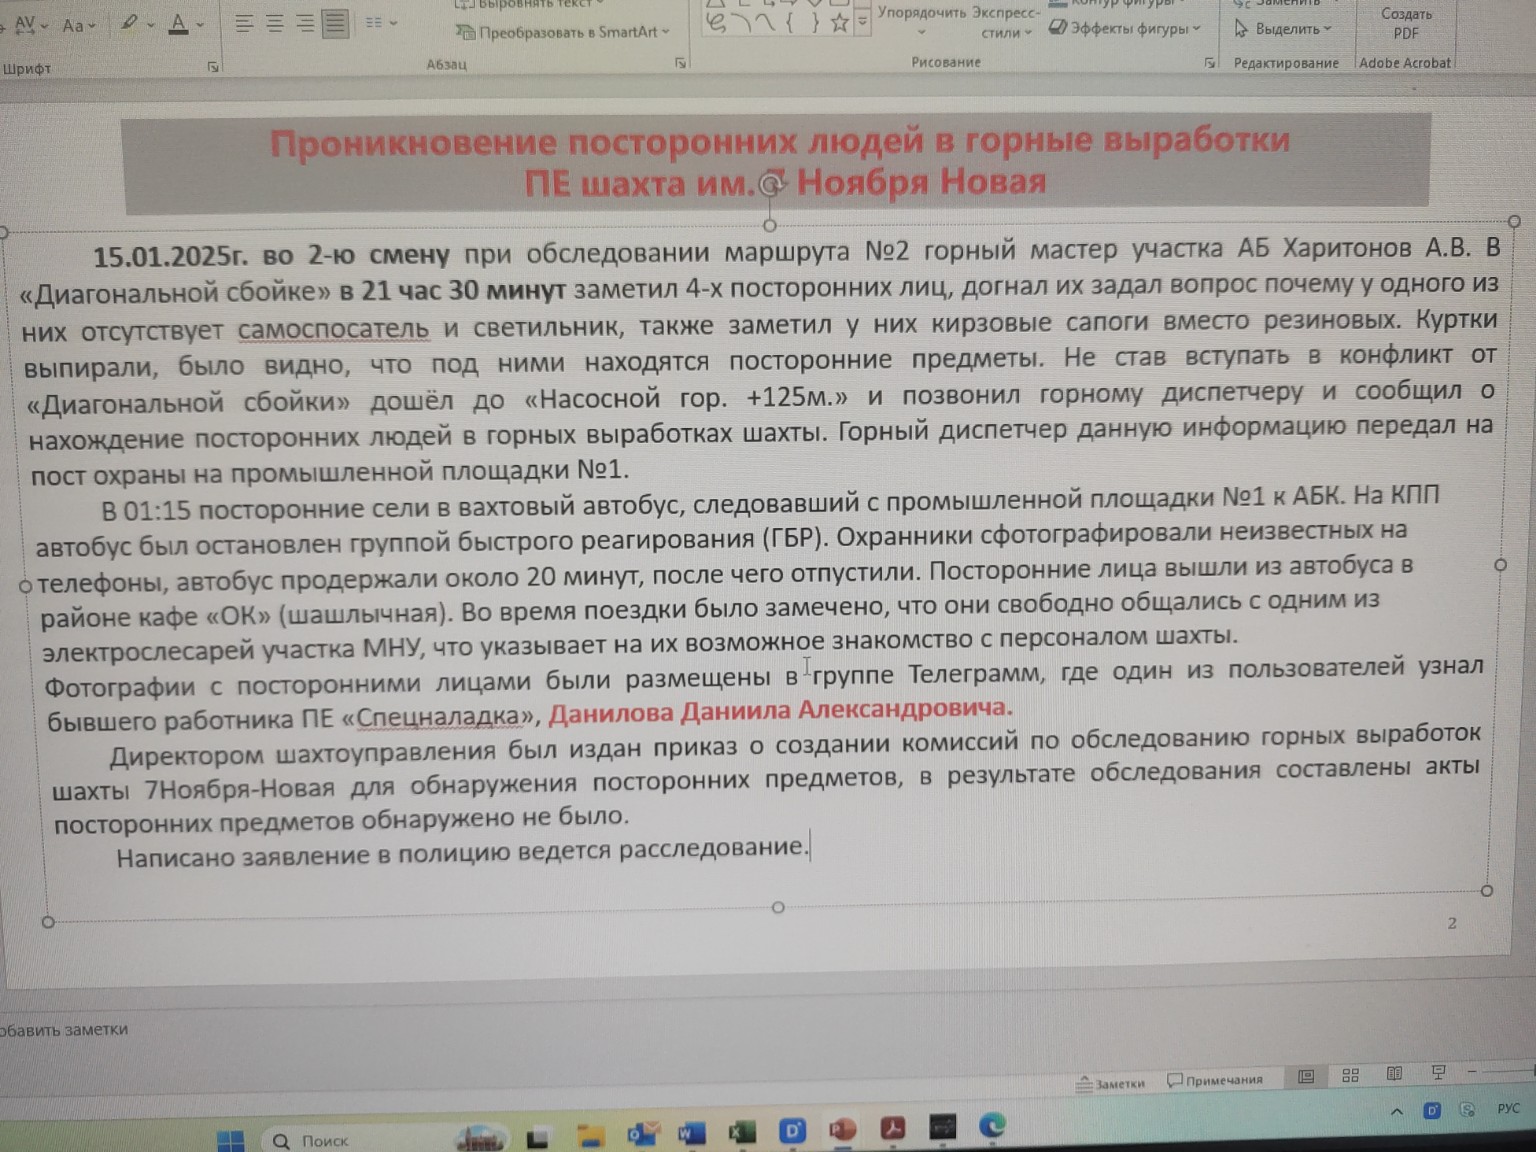Select the left brace shape

(789, 22)
